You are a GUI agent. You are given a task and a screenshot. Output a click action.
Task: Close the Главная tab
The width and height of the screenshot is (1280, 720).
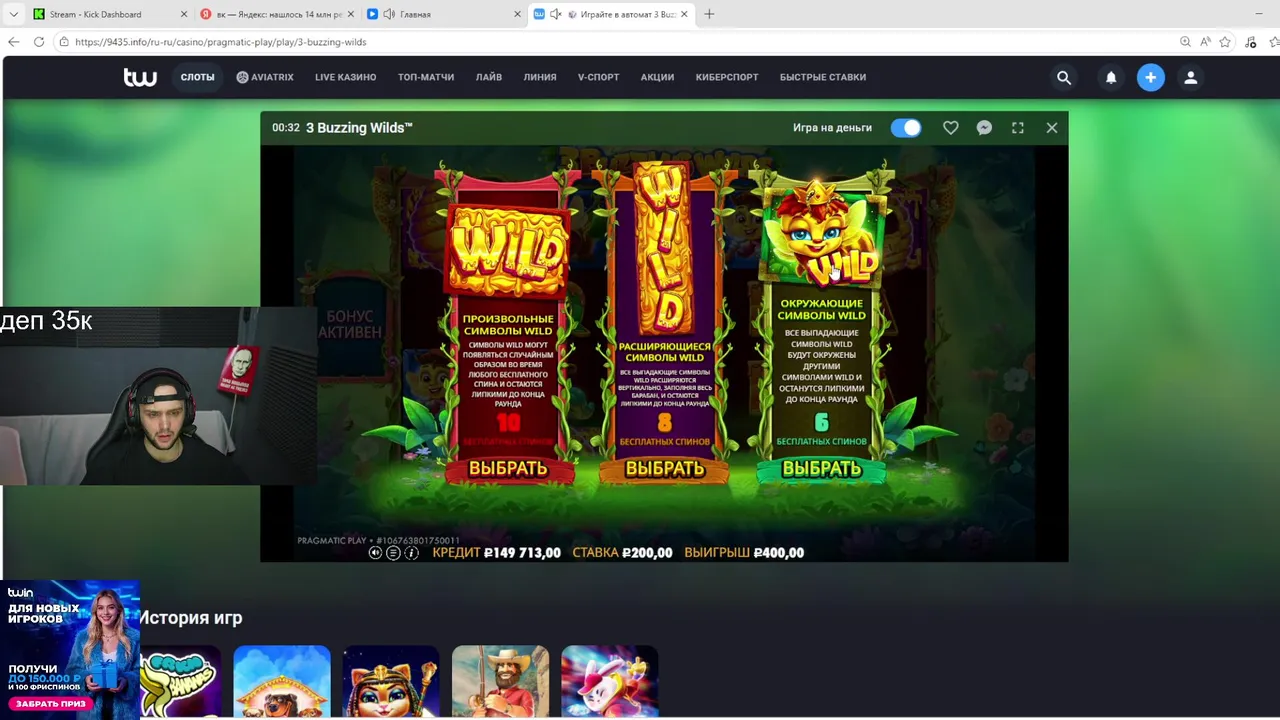click(518, 14)
